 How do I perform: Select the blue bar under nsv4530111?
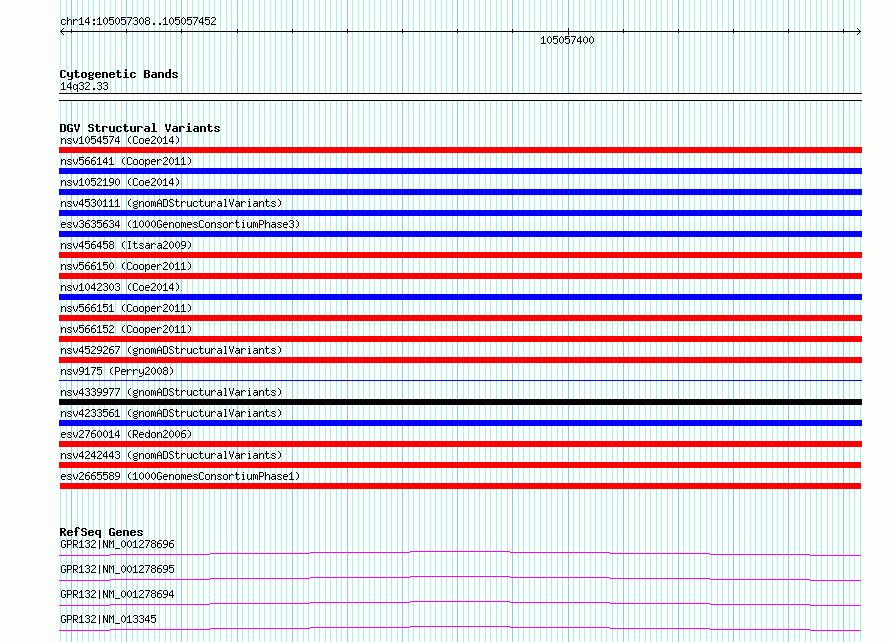click(460, 213)
